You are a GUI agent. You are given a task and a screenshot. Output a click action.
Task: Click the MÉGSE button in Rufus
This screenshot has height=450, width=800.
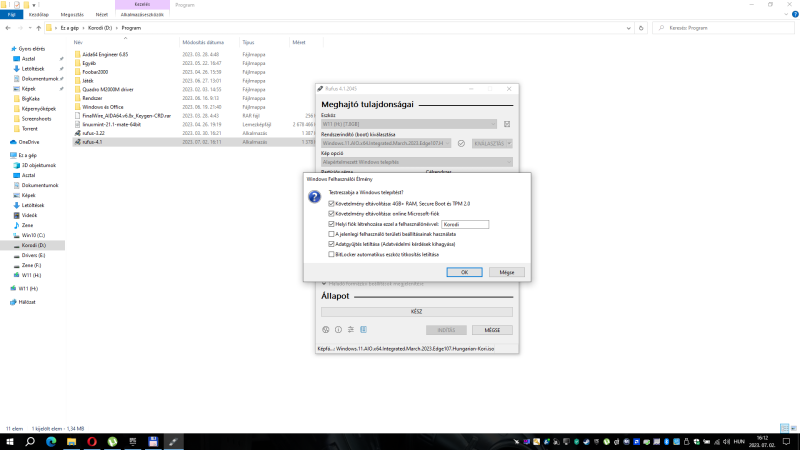point(492,330)
